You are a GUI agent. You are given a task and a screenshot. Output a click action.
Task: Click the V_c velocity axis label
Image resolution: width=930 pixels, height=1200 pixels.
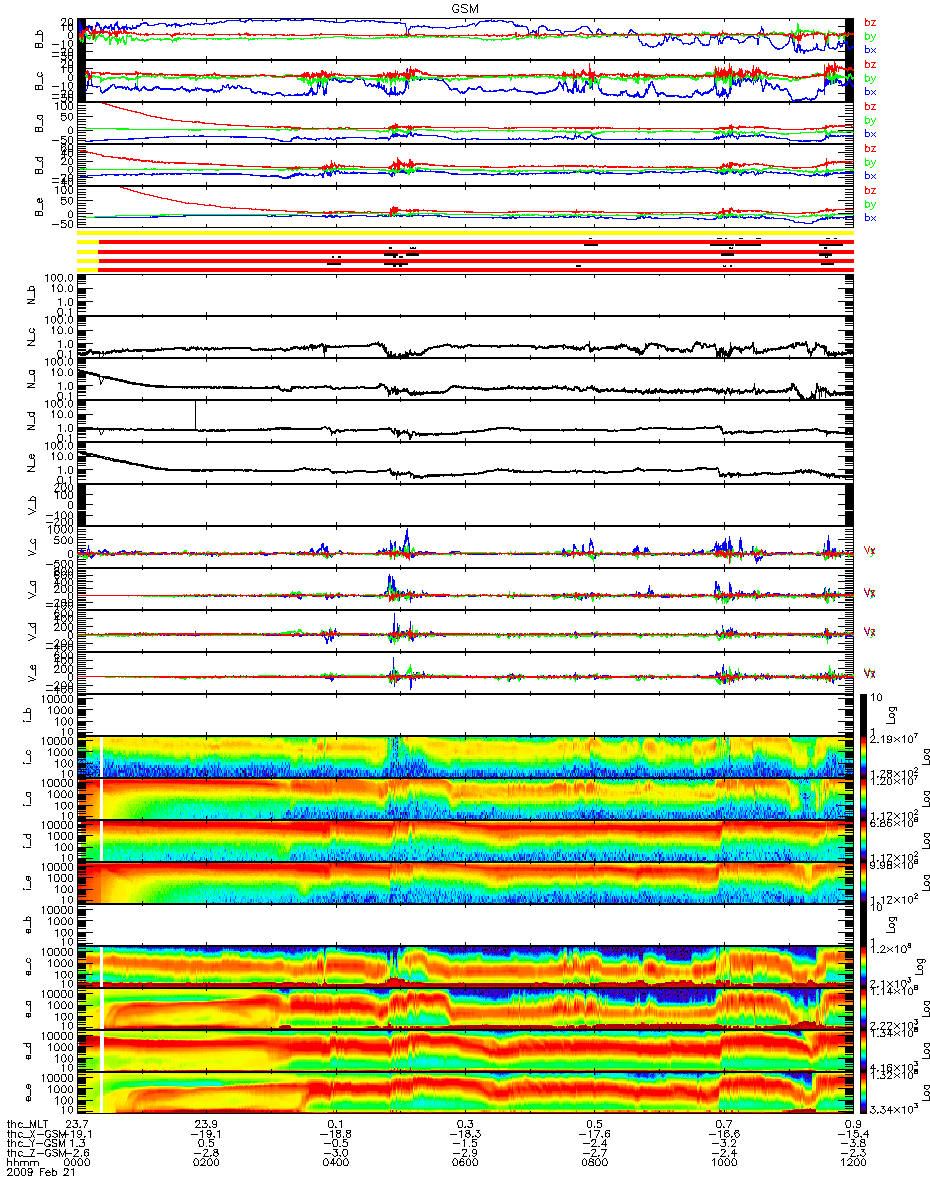click(x=30, y=548)
